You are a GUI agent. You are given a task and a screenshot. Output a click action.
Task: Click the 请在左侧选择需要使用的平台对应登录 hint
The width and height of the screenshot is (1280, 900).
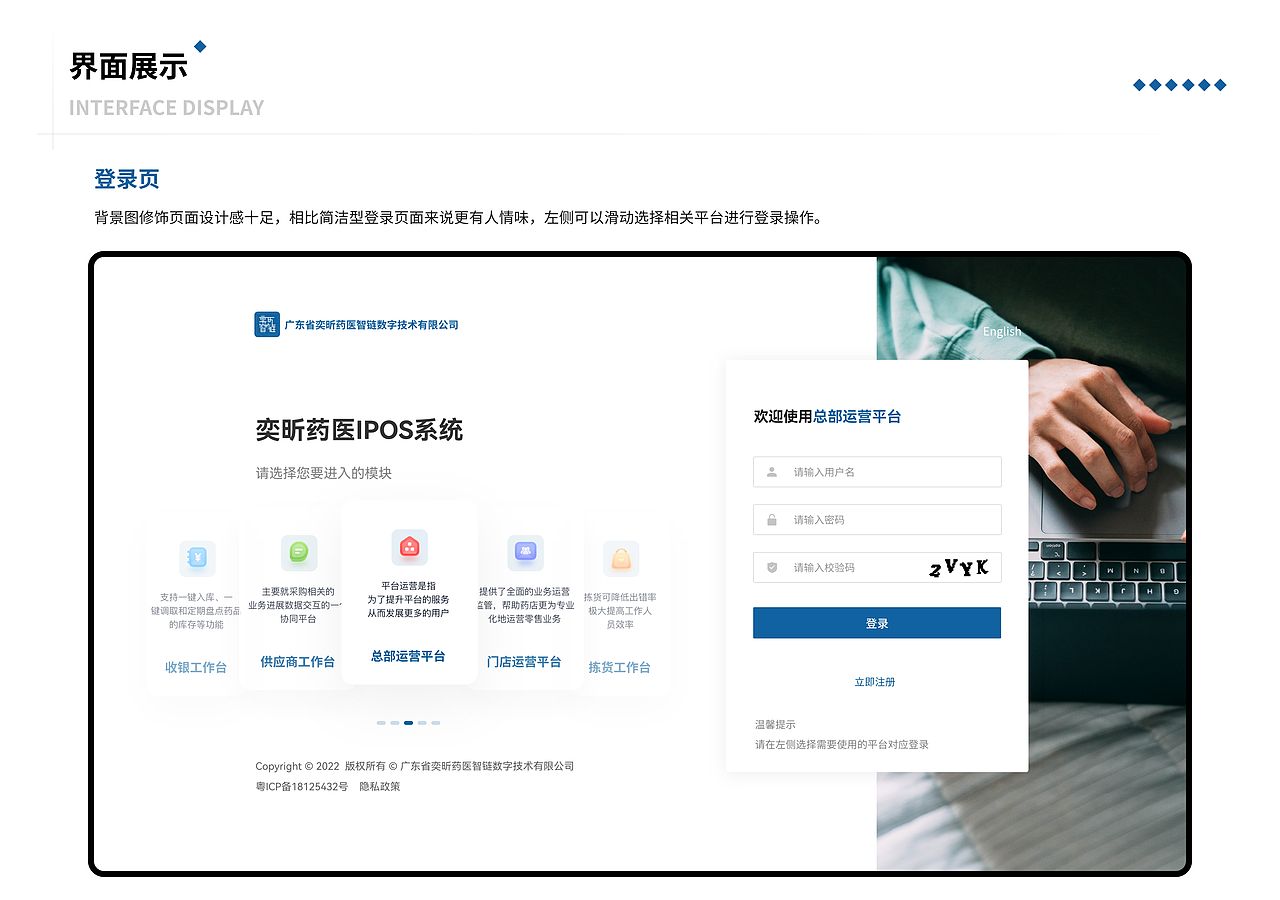pyautogui.click(x=842, y=745)
